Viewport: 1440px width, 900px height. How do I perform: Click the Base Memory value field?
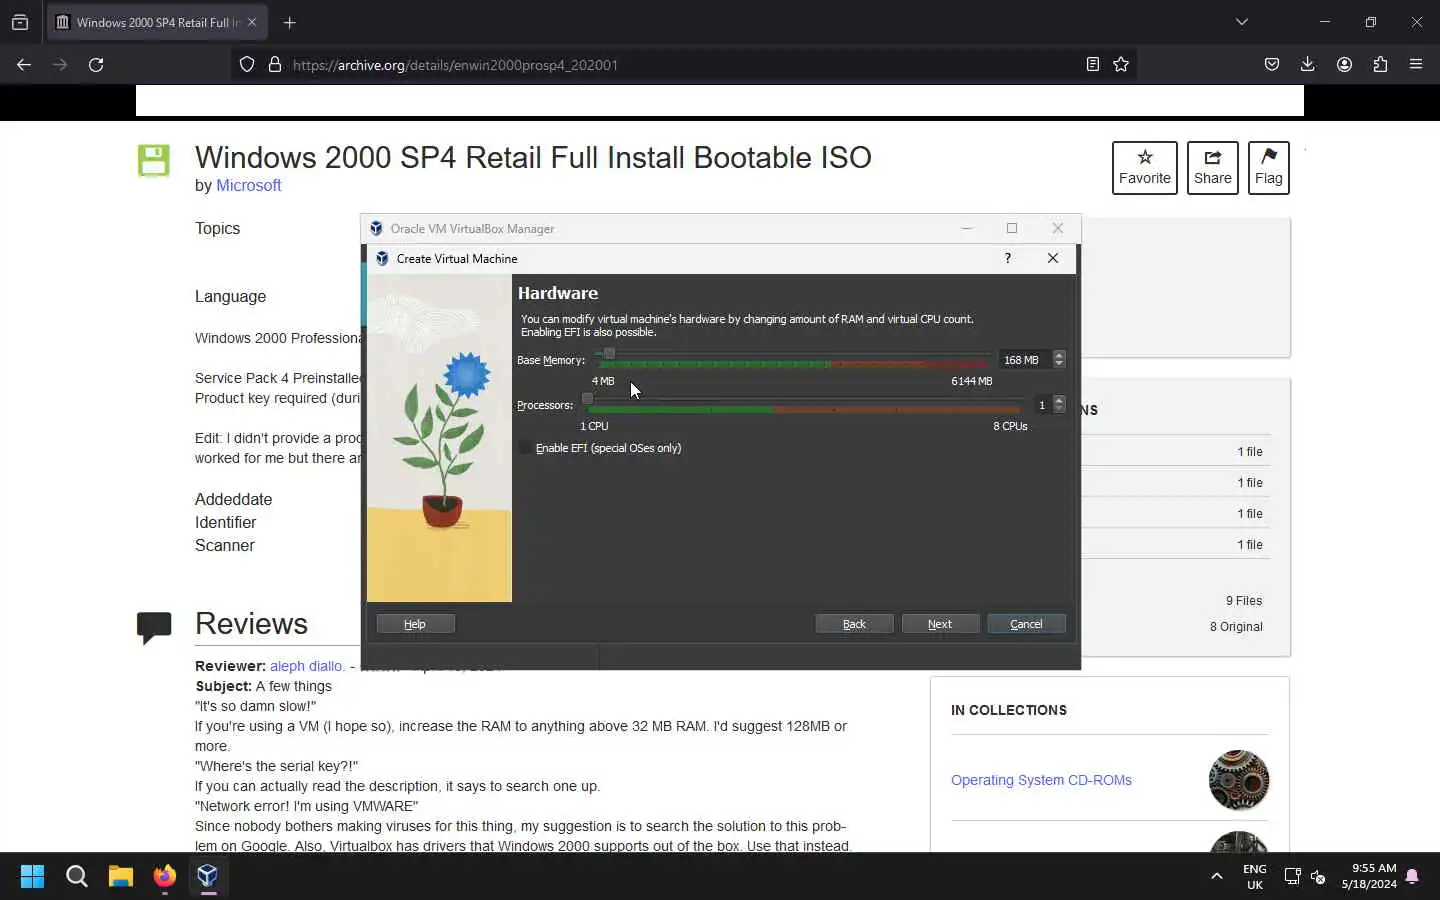1025,360
